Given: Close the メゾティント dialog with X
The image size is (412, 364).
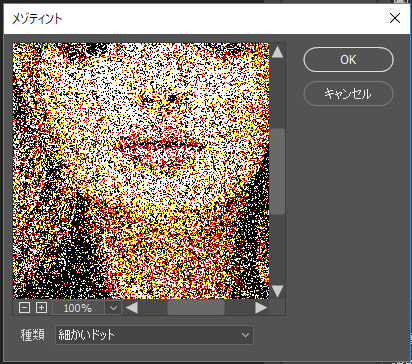Looking at the screenshot, I should click(x=395, y=18).
